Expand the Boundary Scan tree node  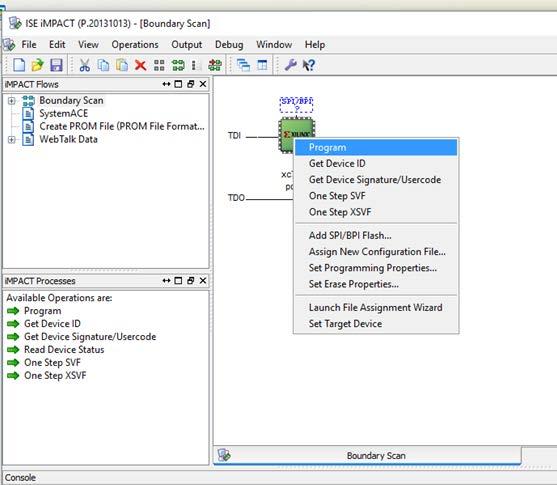pos(11,101)
